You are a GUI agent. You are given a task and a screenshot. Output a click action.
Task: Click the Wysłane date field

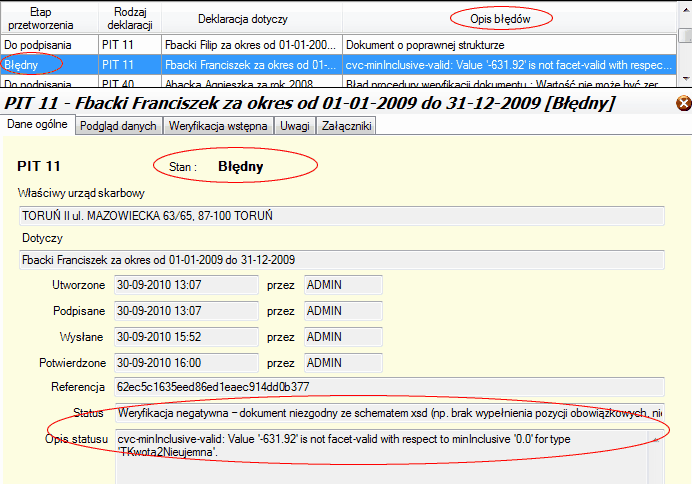(186, 336)
